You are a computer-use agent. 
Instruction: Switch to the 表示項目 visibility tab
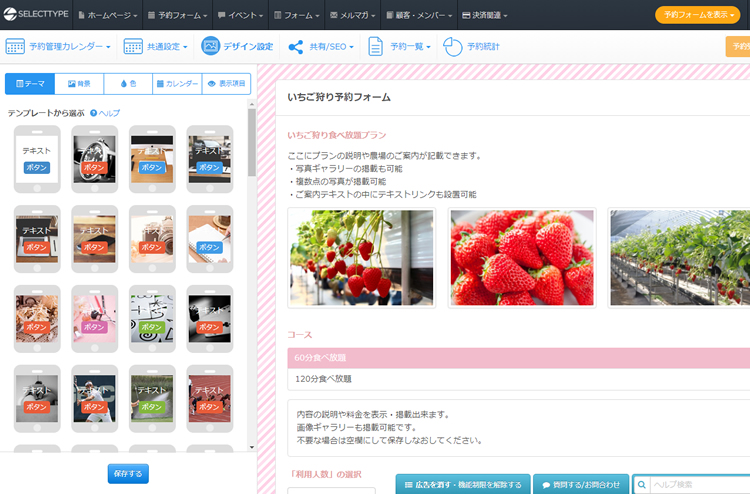[226, 84]
